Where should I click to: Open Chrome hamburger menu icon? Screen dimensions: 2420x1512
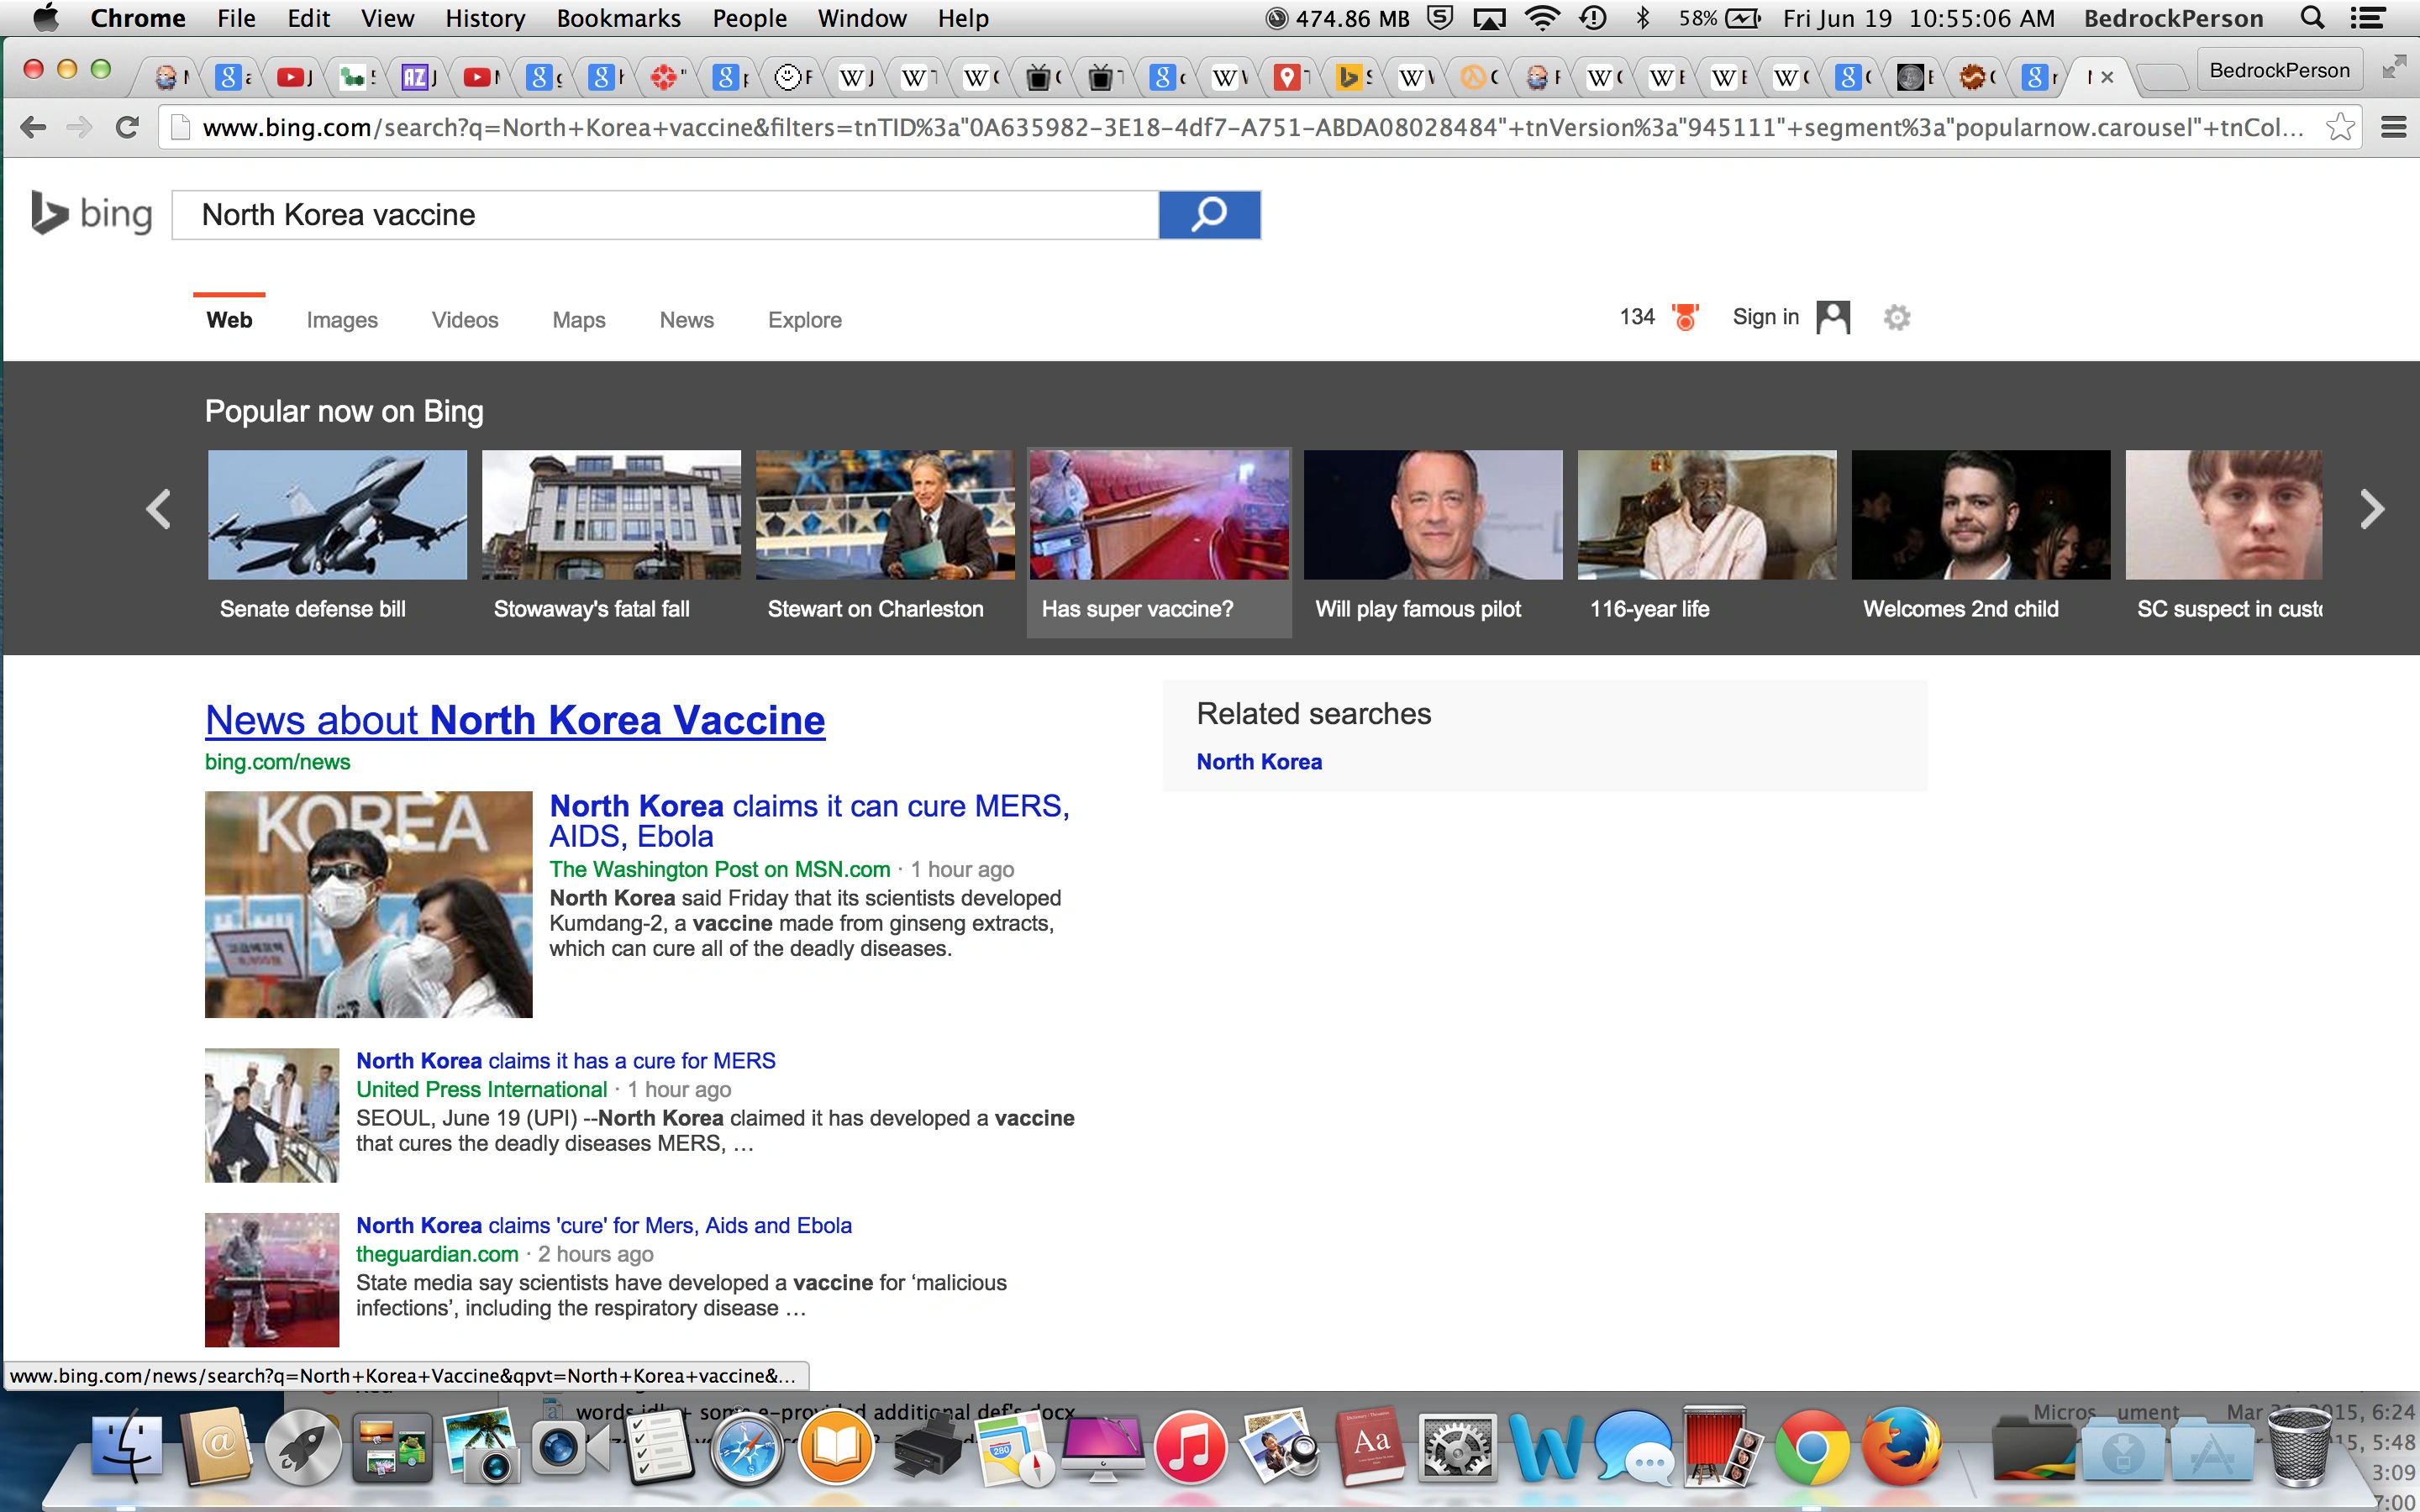coord(2393,127)
